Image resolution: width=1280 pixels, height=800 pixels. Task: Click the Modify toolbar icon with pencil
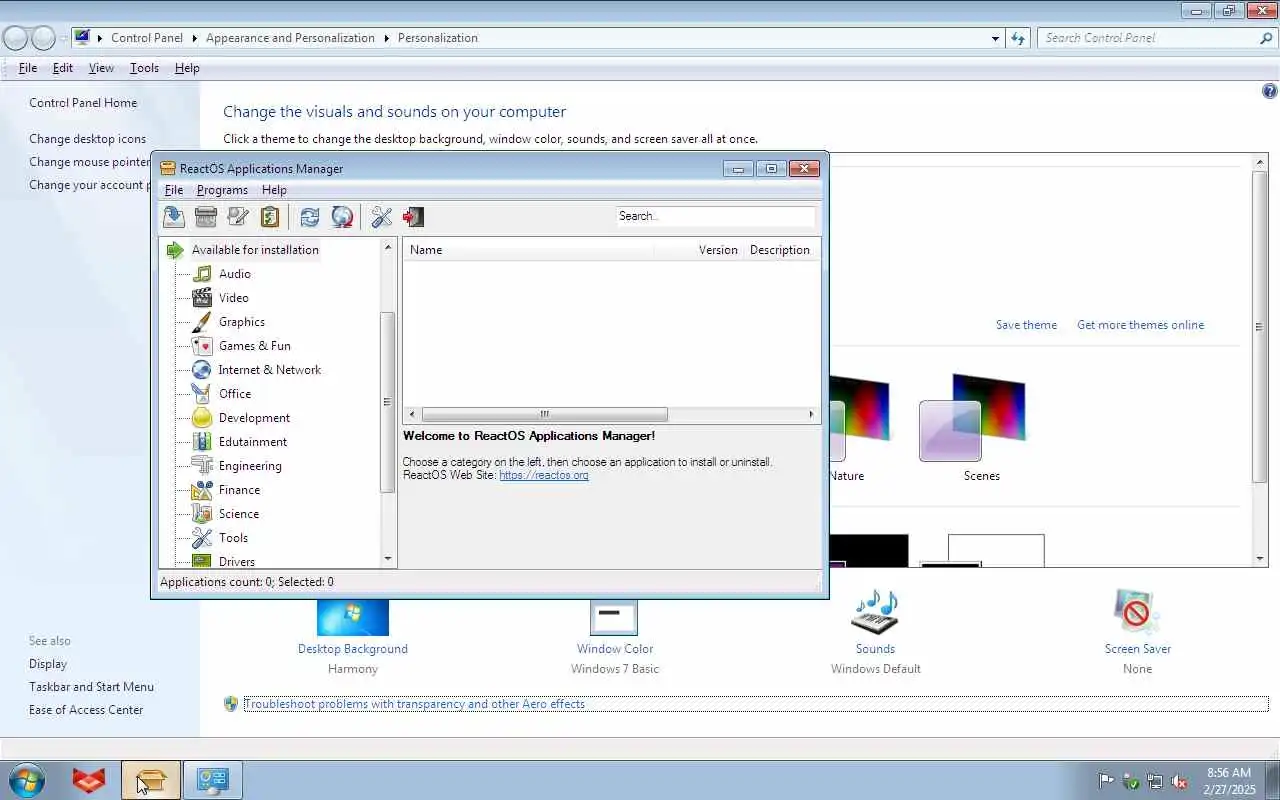point(238,216)
